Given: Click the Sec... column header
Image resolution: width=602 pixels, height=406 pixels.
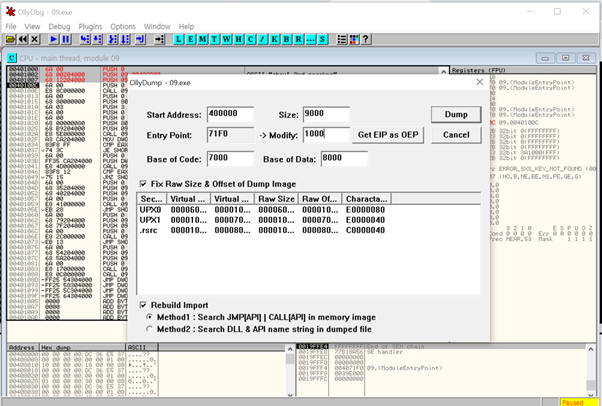Looking at the screenshot, I should [x=152, y=199].
